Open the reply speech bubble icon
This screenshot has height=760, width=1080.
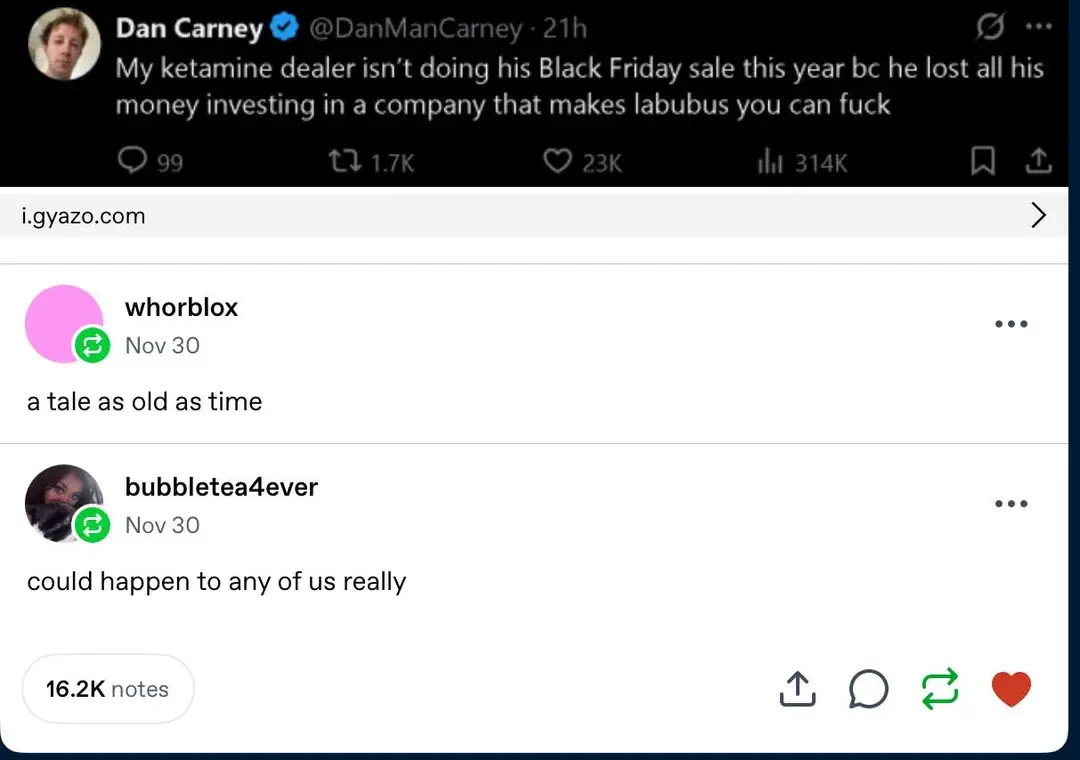click(x=868, y=688)
